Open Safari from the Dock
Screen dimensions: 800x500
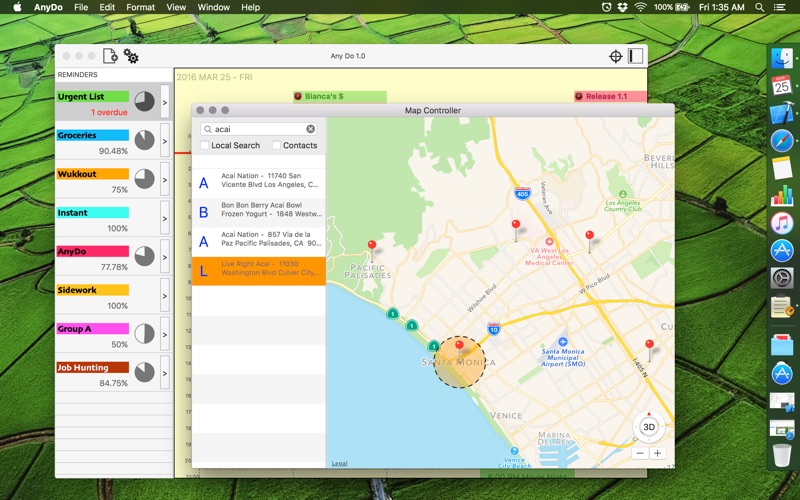[782, 141]
